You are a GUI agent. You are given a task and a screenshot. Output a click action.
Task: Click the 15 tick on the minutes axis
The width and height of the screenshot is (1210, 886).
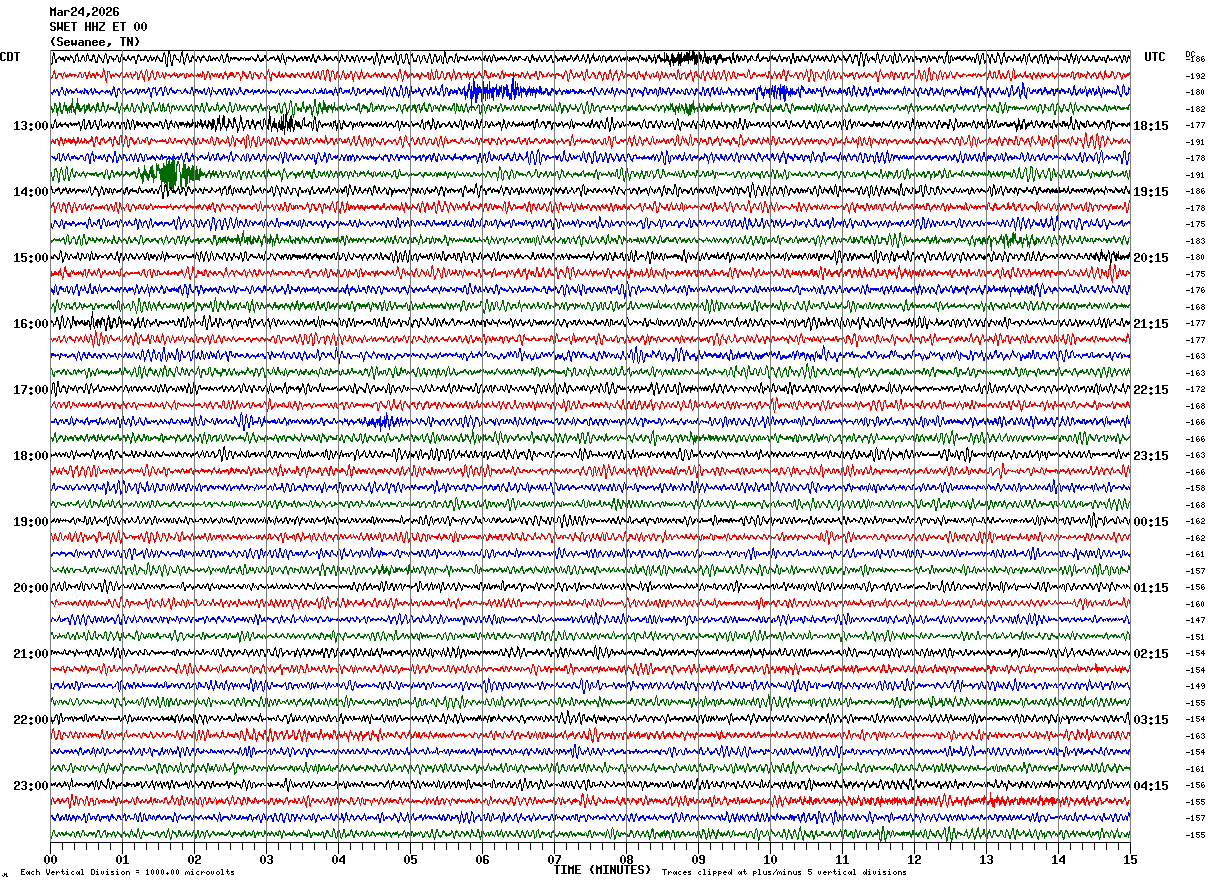tap(1129, 859)
